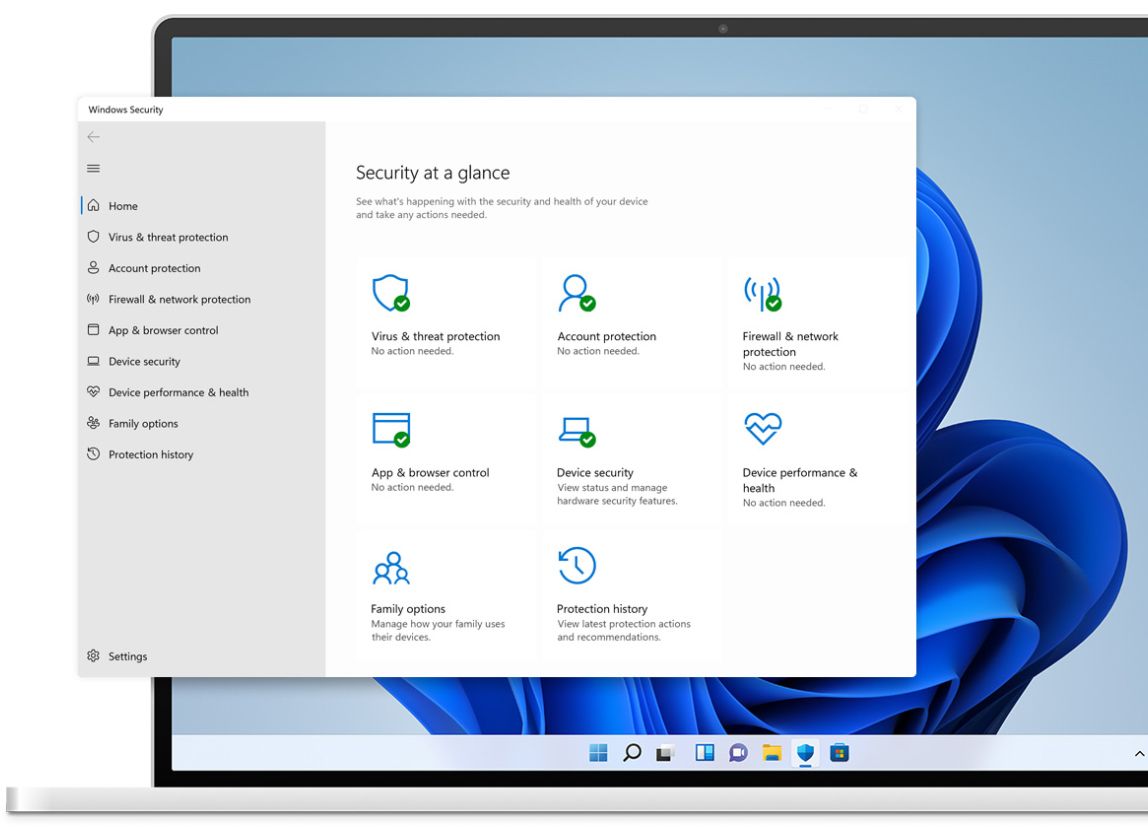The image size is (1148, 836).
Task: Collapse the navigation with the hamburger menu
Action: [93, 168]
